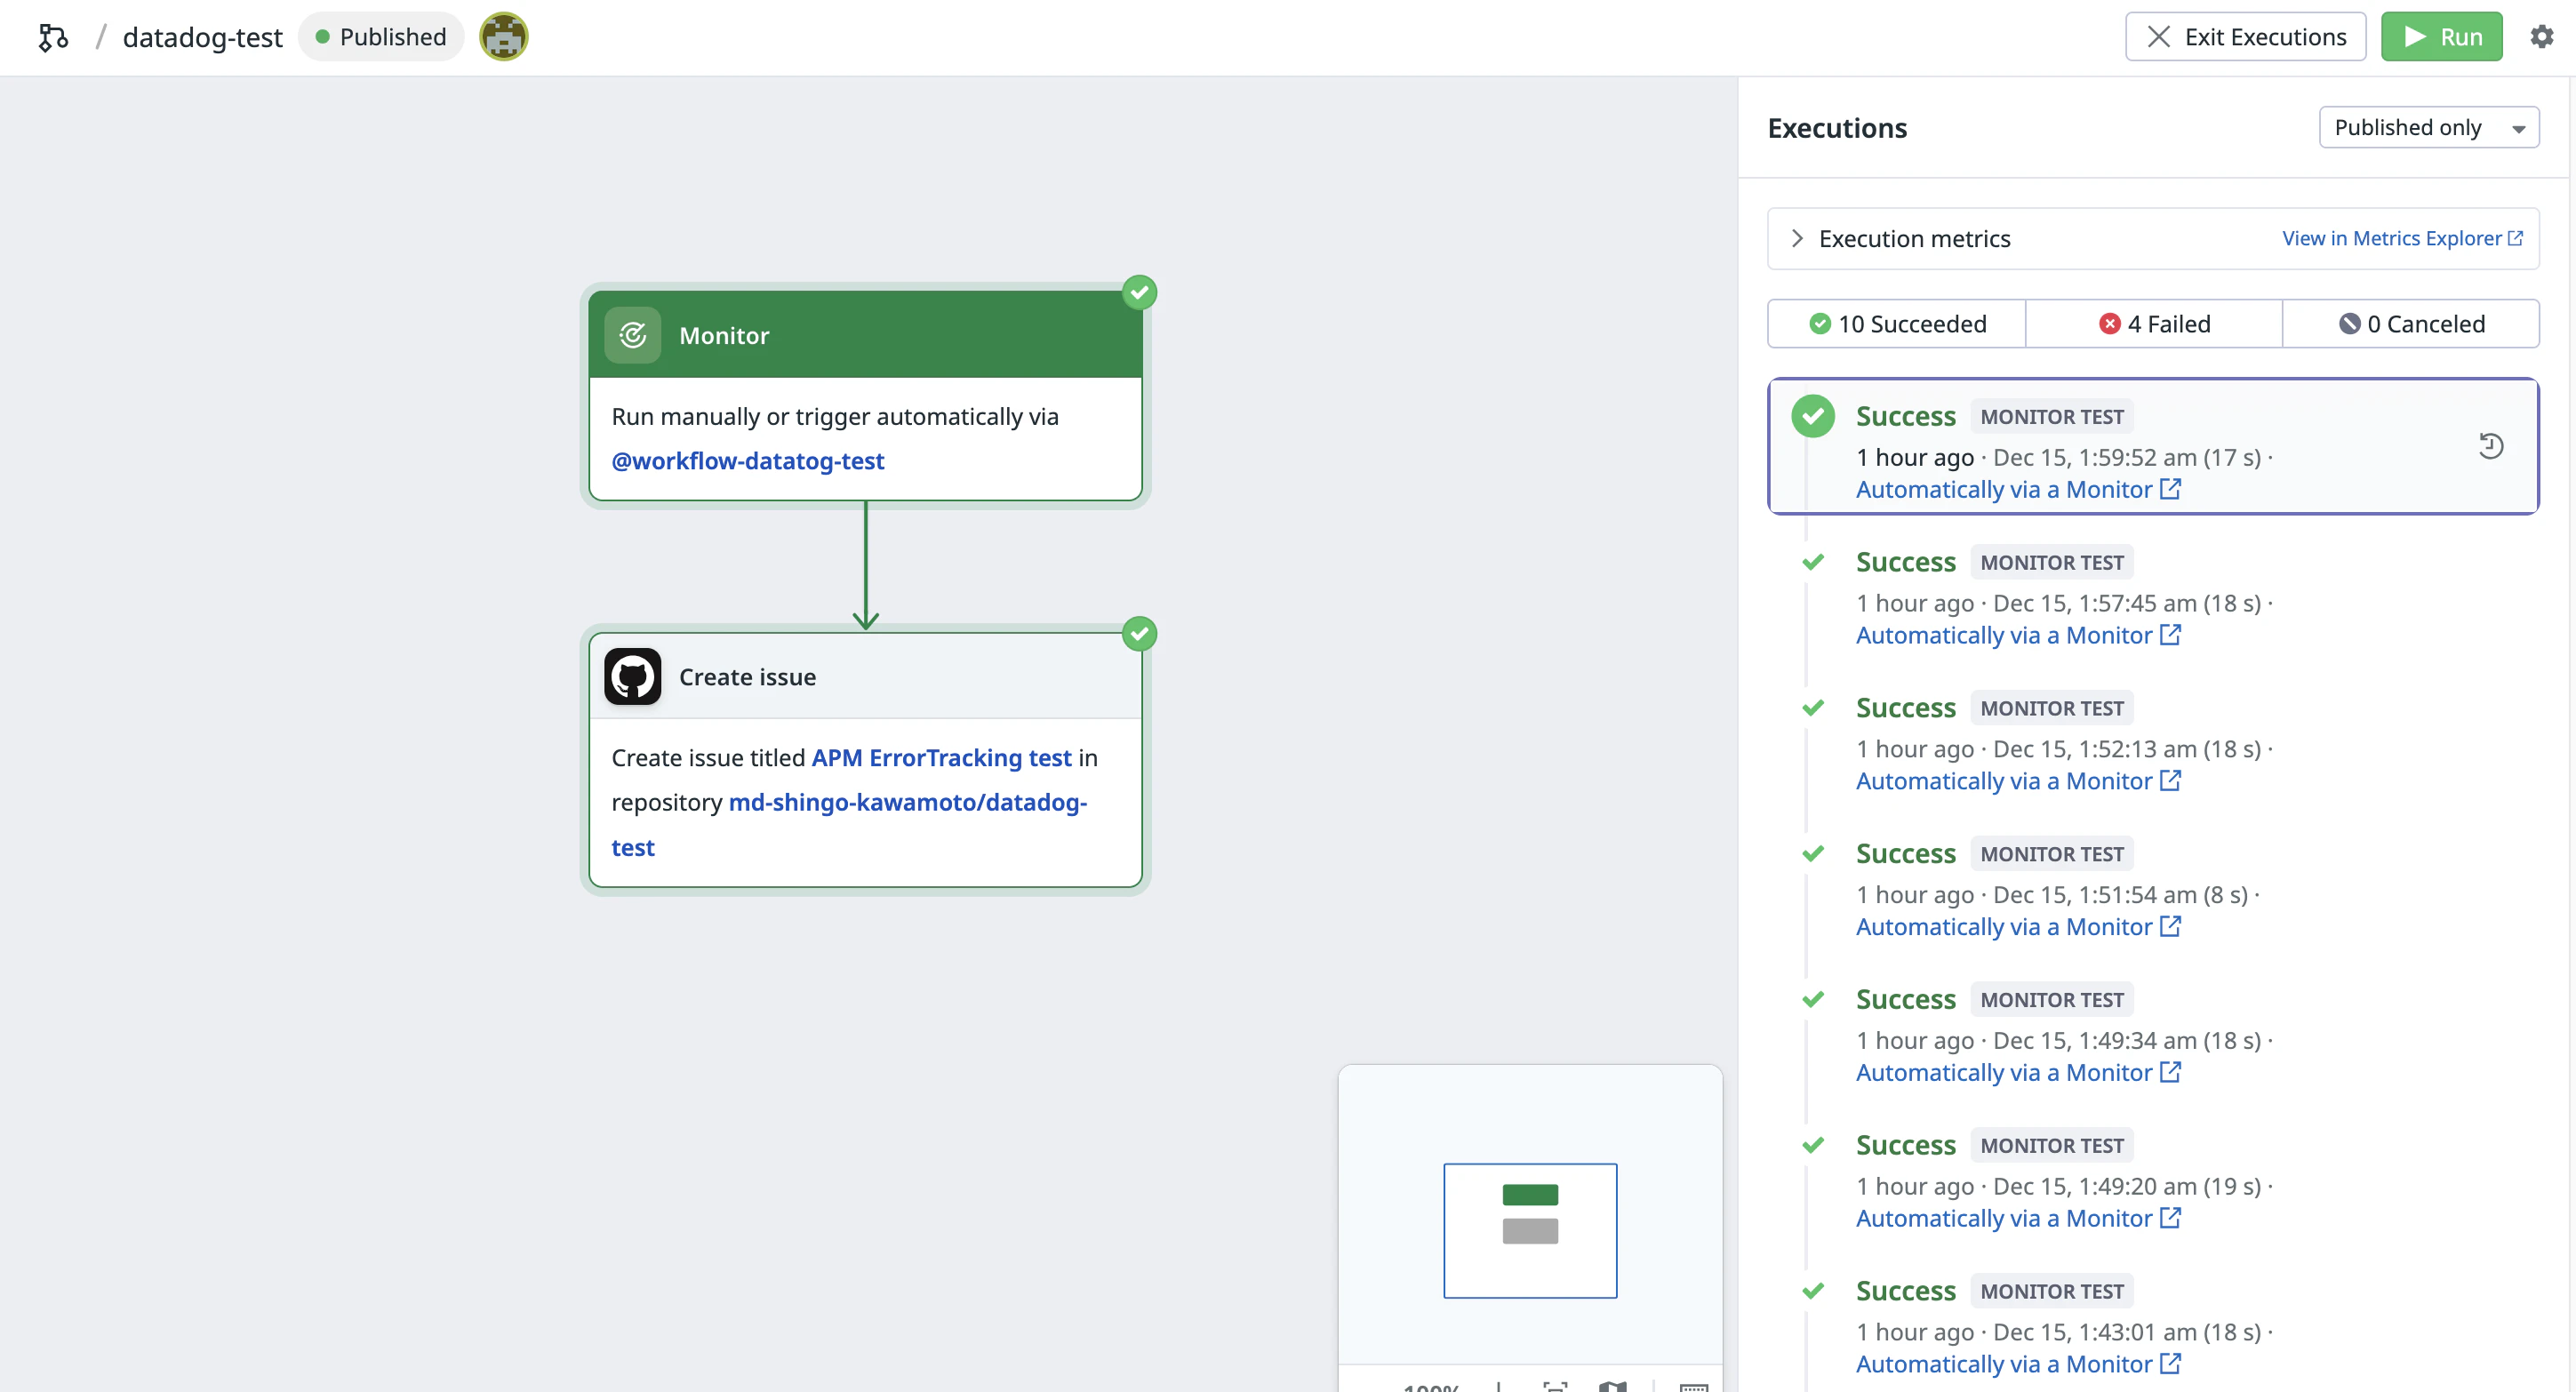Viewport: 2576px width, 1392px height.
Task: Open Automatically via a Monitor link for 1:59:52 run
Action: pyautogui.click(x=2018, y=490)
